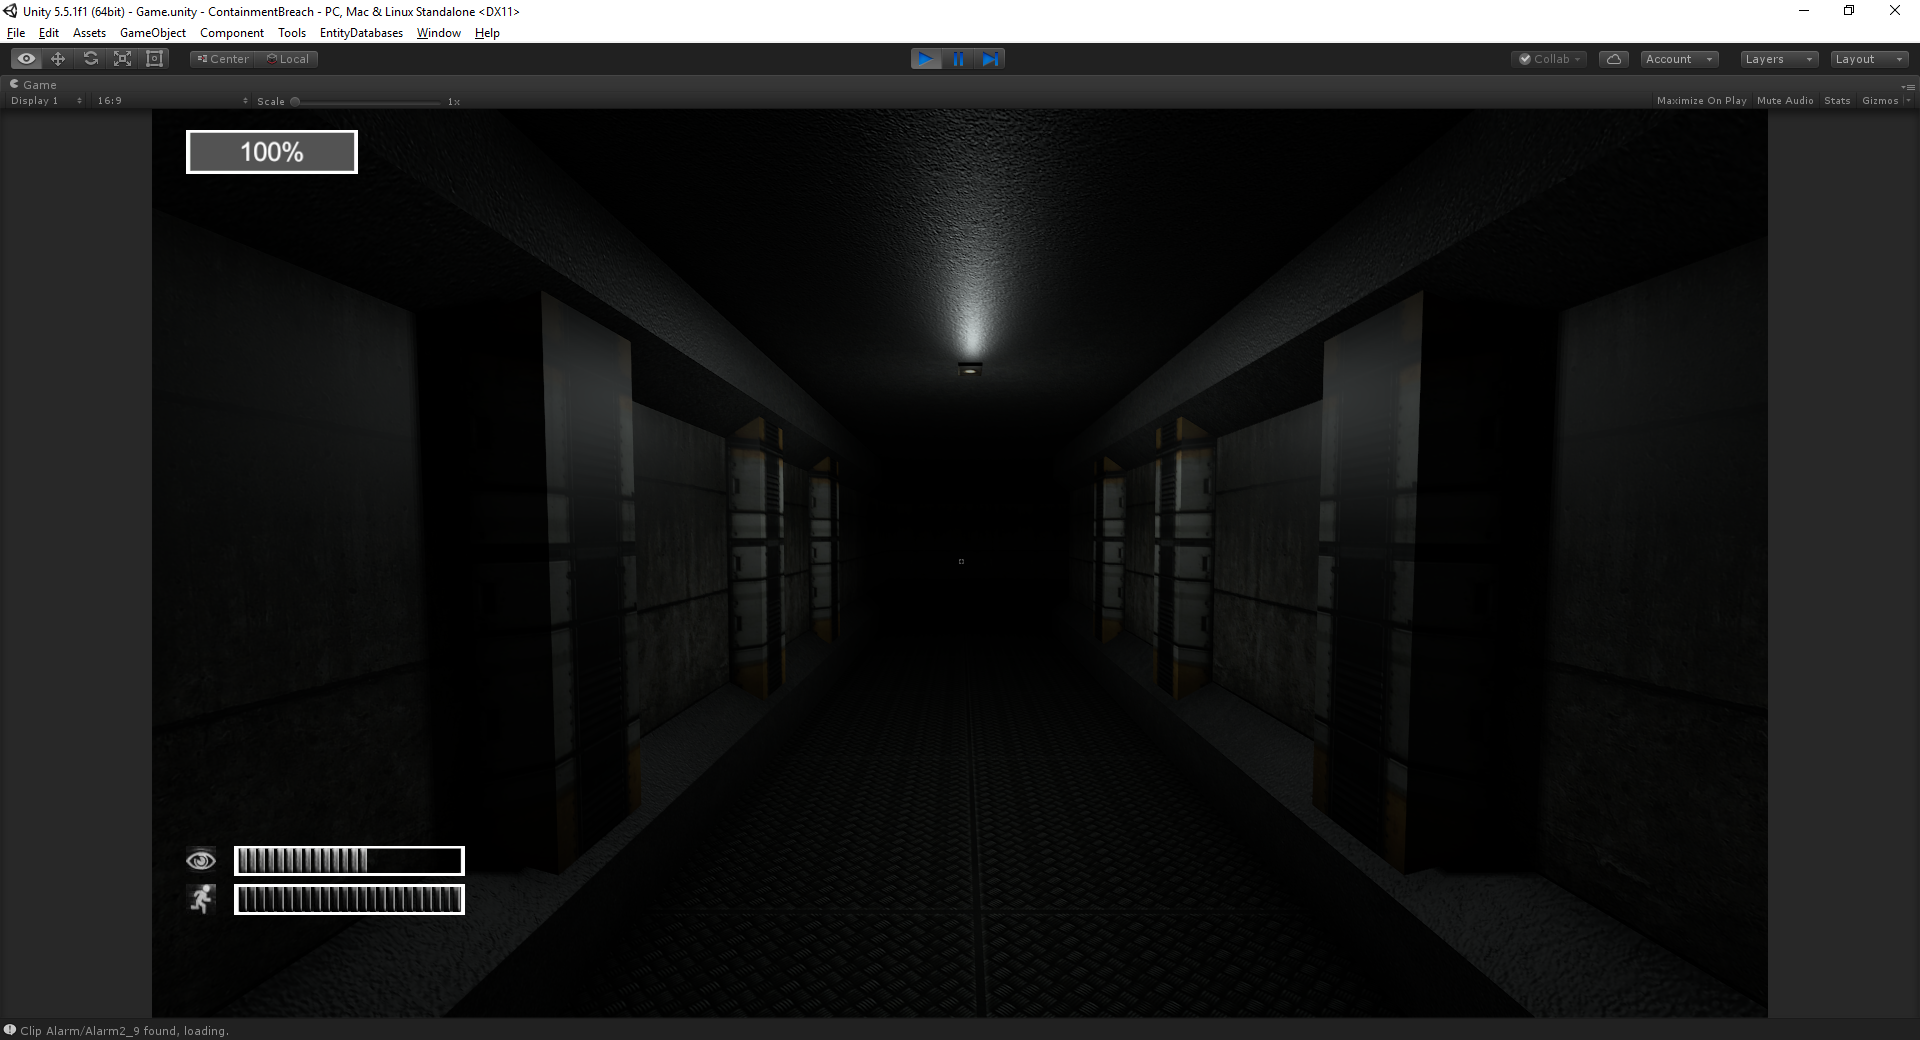Click the '1x' scale value text

point(454,101)
